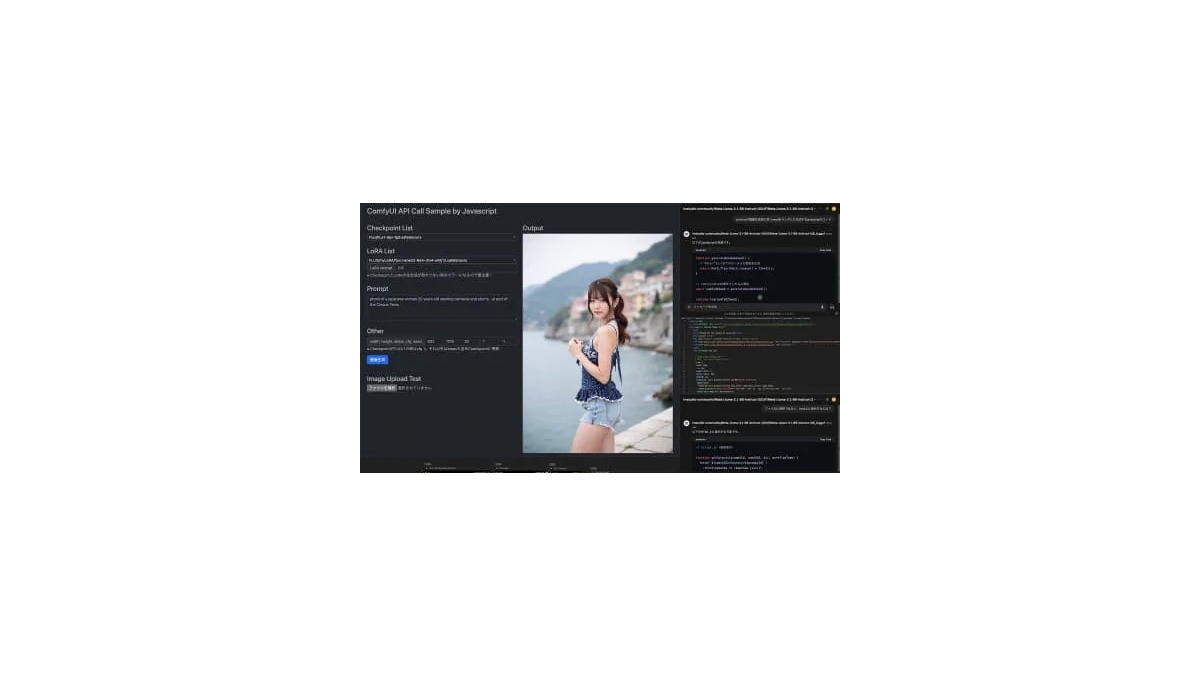Click the Image Upload Test heading
The height and width of the screenshot is (675, 1200).
pyautogui.click(x=393, y=379)
